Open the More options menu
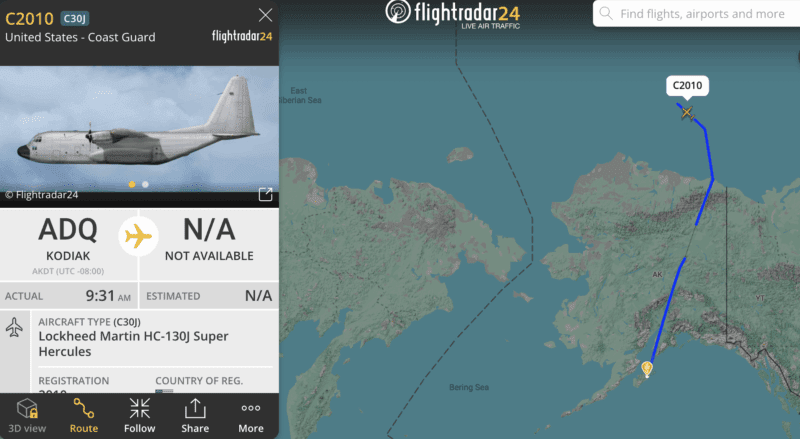Viewport: 800px width, 439px height. point(251,416)
